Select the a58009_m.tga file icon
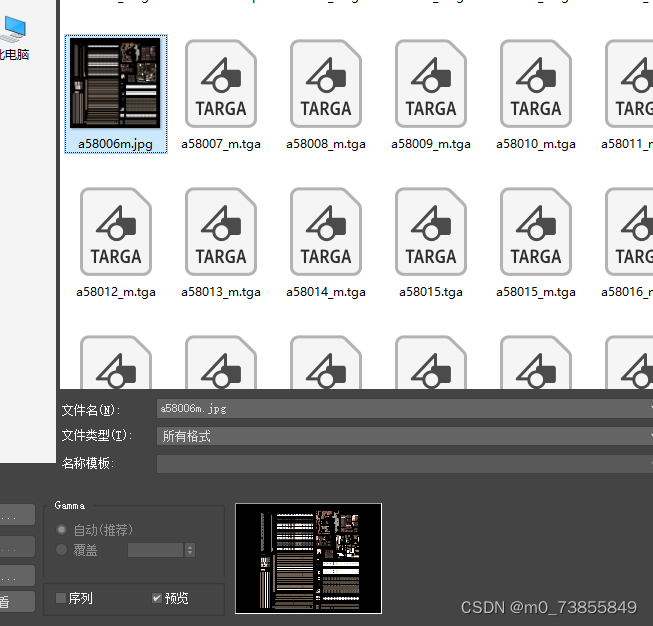 tap(431, 83)
